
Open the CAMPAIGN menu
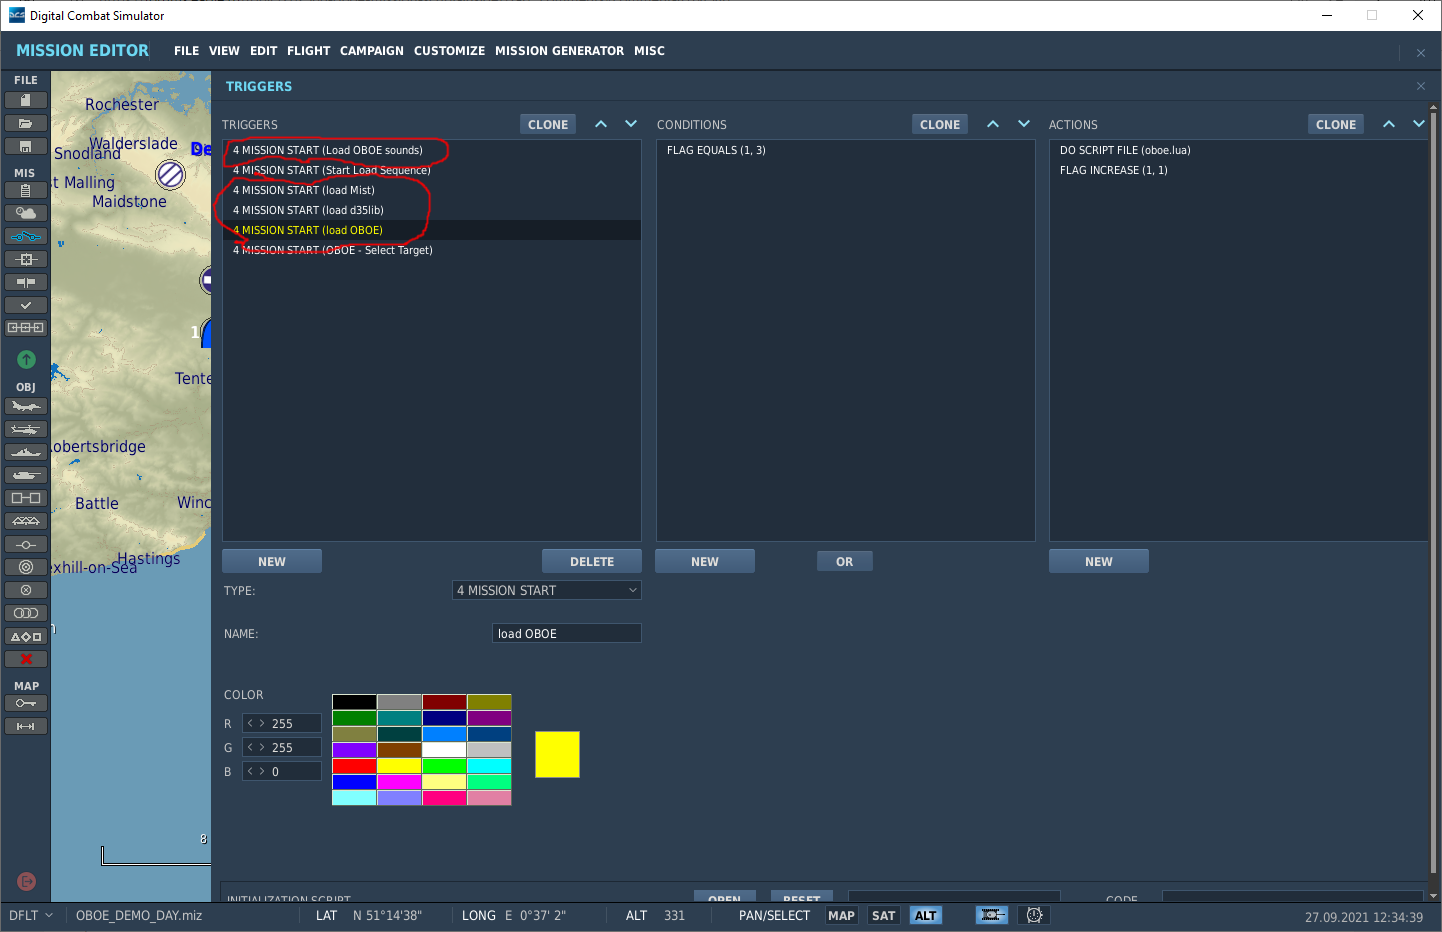(x=372, y=50)
